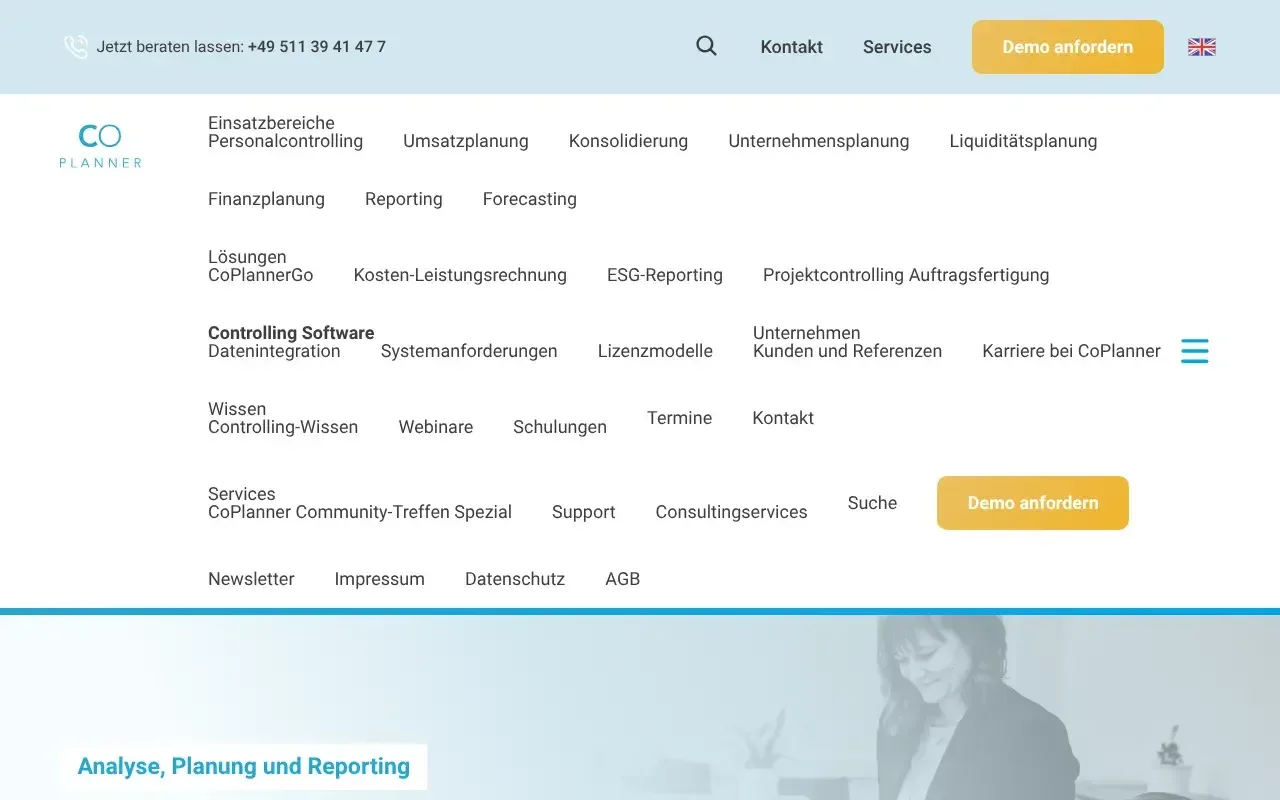
Task: Open the Kontakt menu item in the header
Action: coord(791,46)
